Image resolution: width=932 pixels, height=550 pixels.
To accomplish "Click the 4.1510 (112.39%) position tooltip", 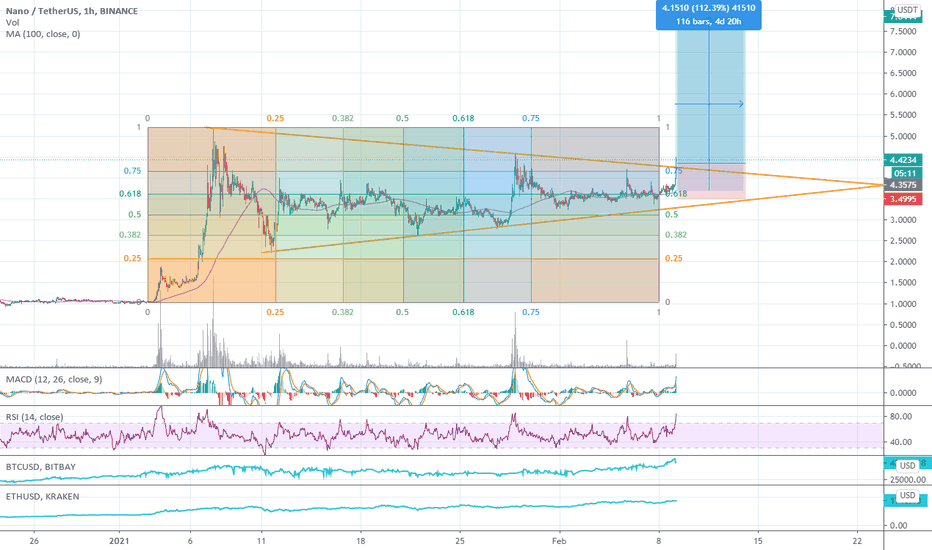I will click(709, 8).
